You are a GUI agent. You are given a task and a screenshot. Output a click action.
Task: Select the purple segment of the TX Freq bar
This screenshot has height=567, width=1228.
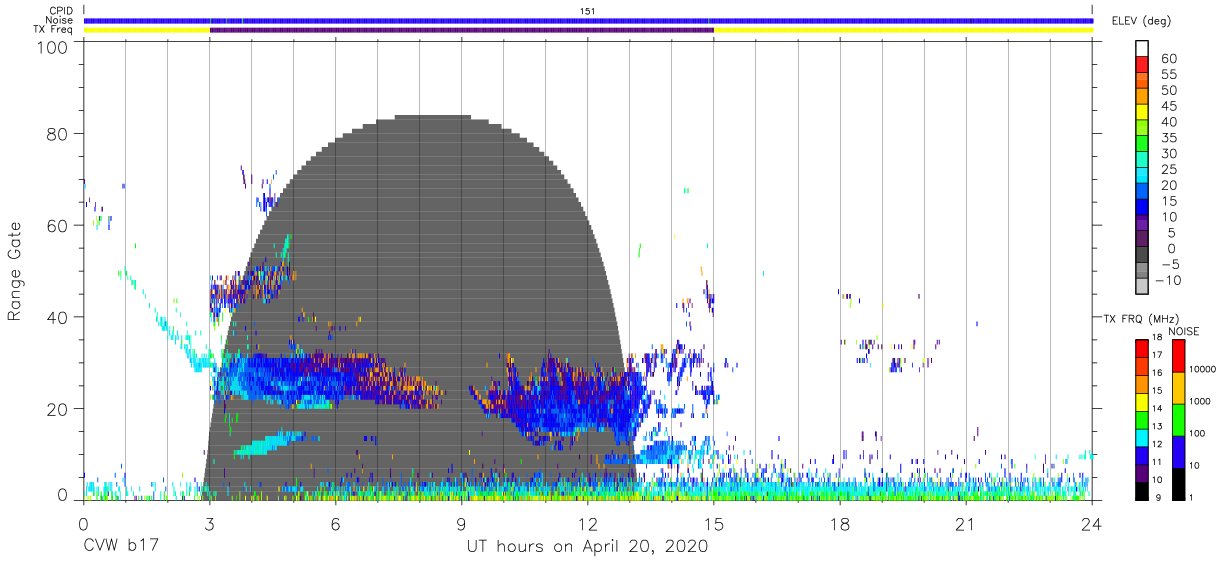point(461,30)
